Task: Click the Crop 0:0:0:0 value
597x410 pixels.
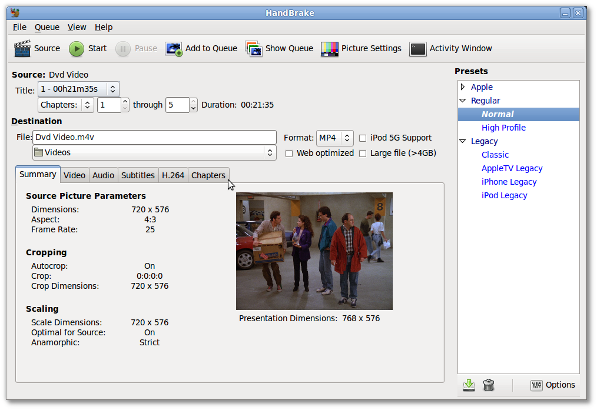Action: [149, 276]
